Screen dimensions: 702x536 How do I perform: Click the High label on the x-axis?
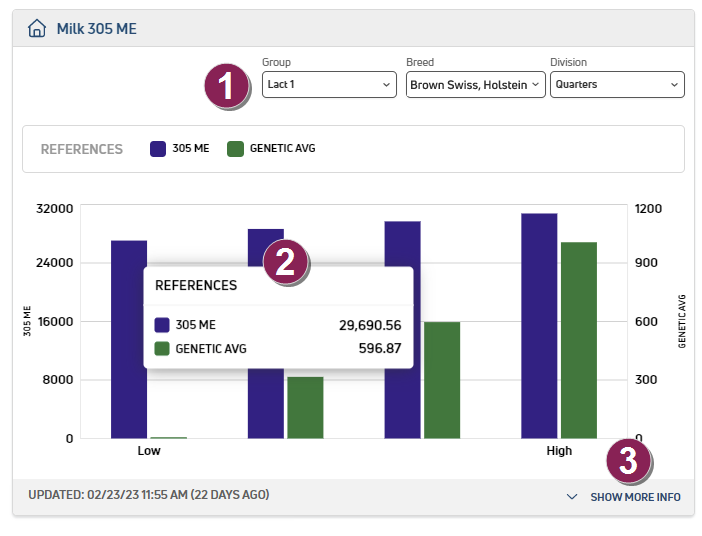click(559, 451)
